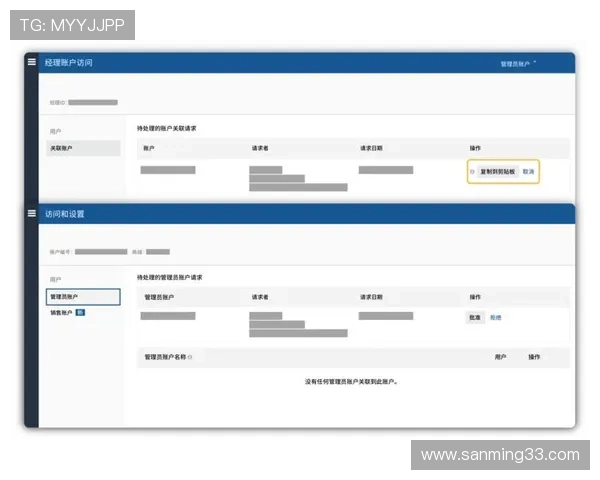Open hamburger menu in 访问和设置 header
The width and height of the screenshot is (600, 480).
(x=32, y=213)
